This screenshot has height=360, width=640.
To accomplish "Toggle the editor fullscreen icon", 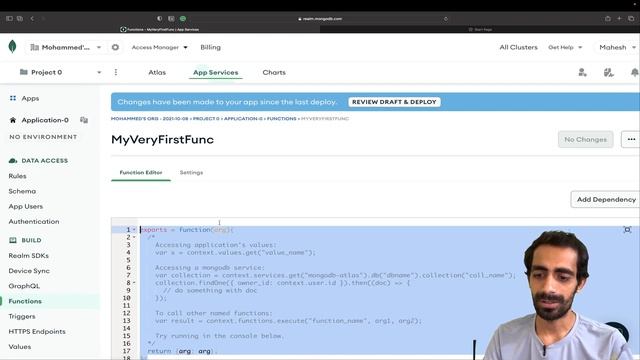I will (x=627, y=230).
